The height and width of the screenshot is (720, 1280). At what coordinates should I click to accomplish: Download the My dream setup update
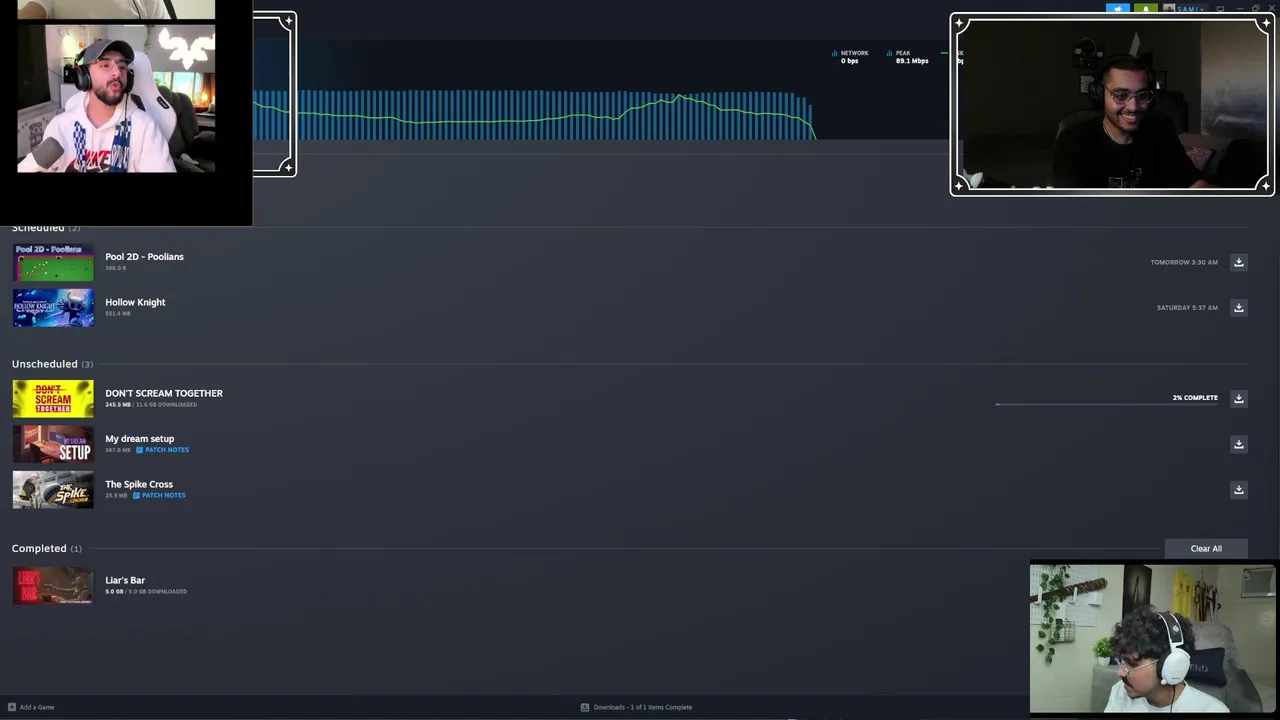pyautogui.click(x=1238, y=444)
